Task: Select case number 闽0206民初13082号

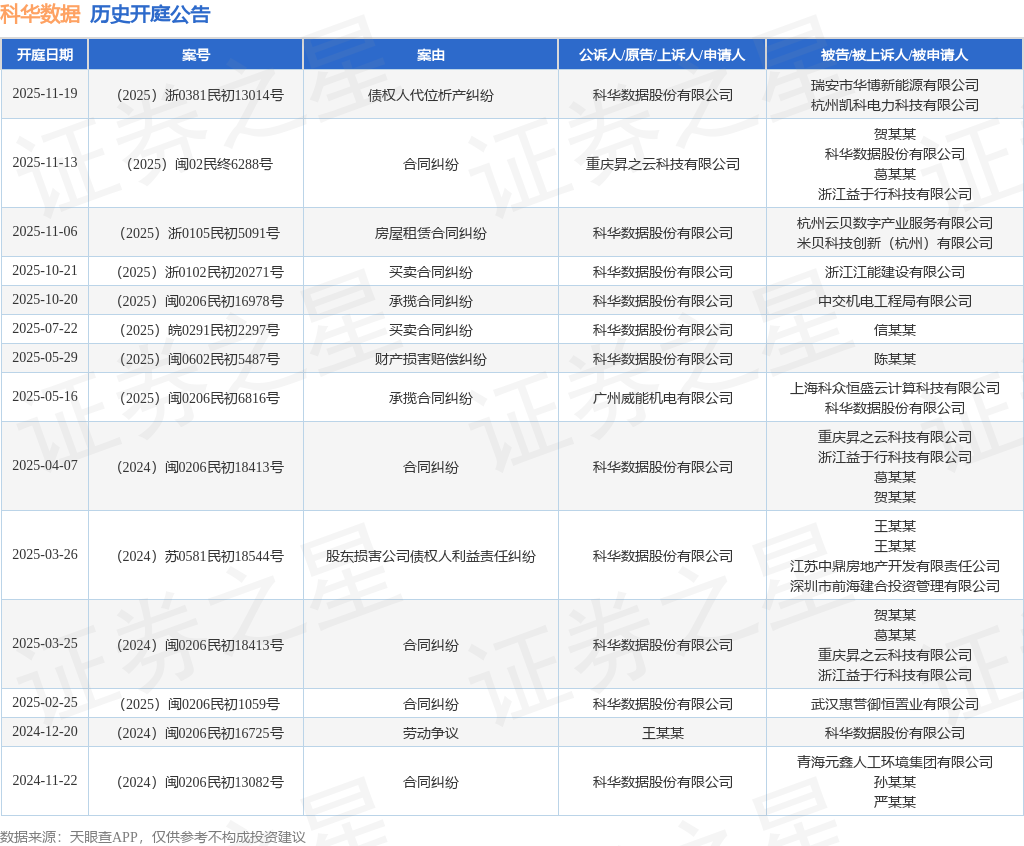Action: click(200, 783)
